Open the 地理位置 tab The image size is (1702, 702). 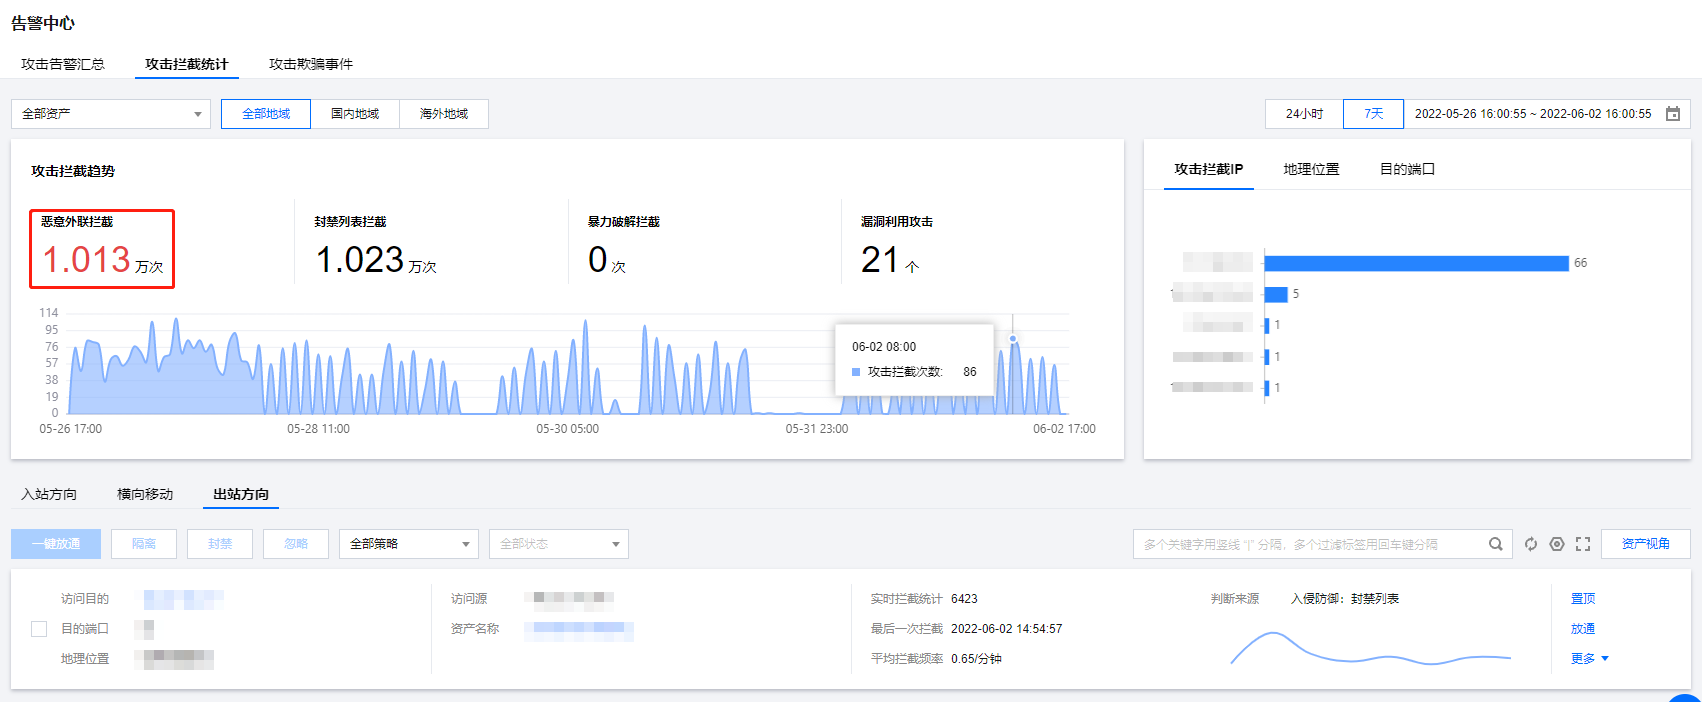tap(1311, 169)
